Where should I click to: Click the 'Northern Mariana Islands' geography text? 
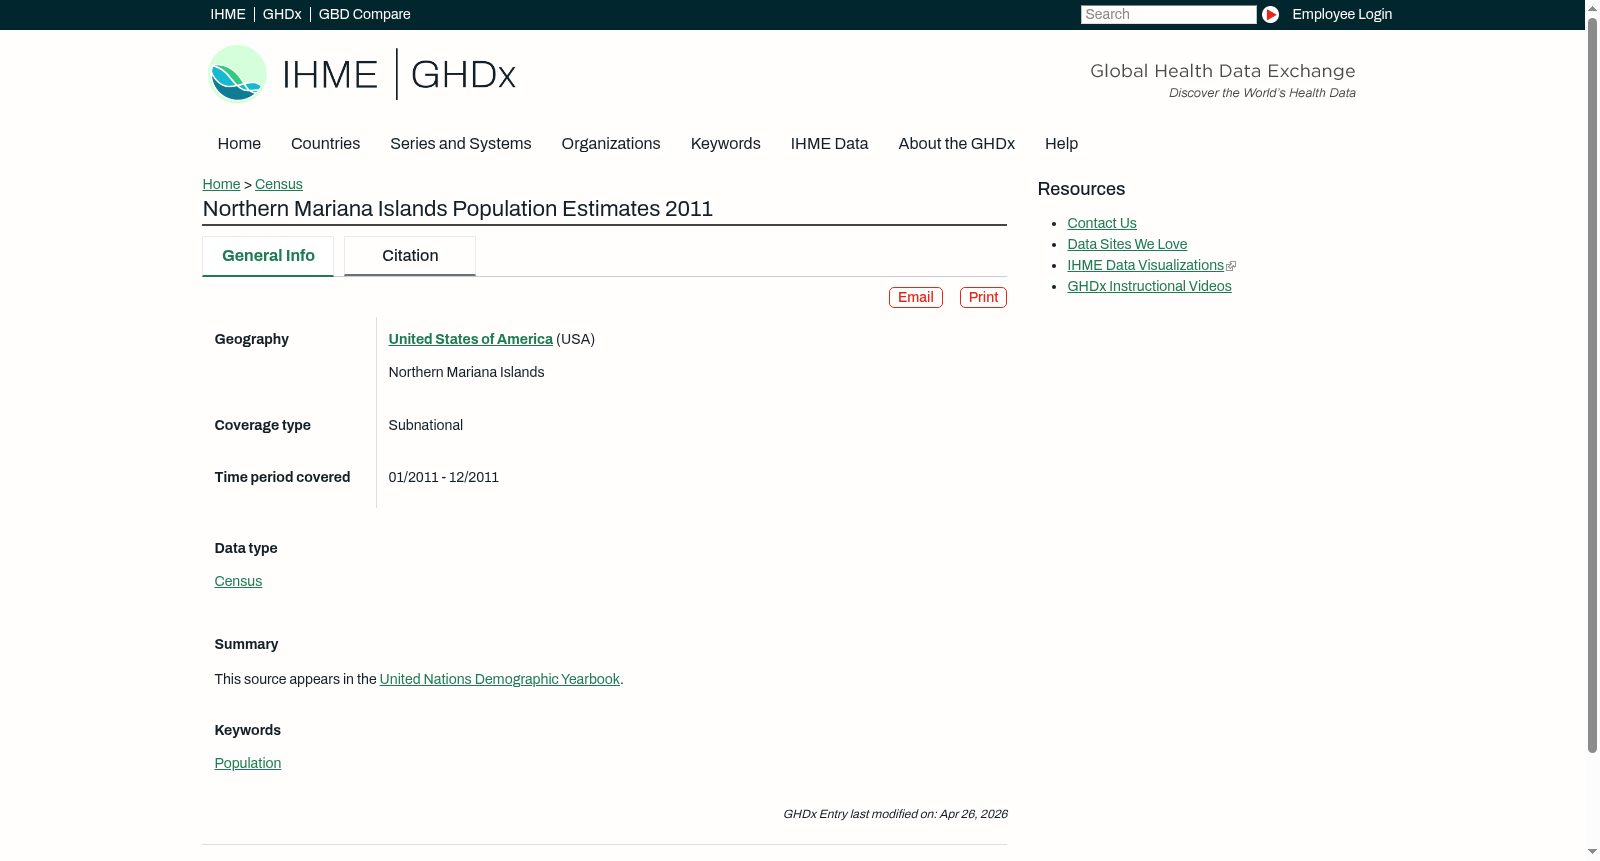pyautogui.click(x=466, y=372)
